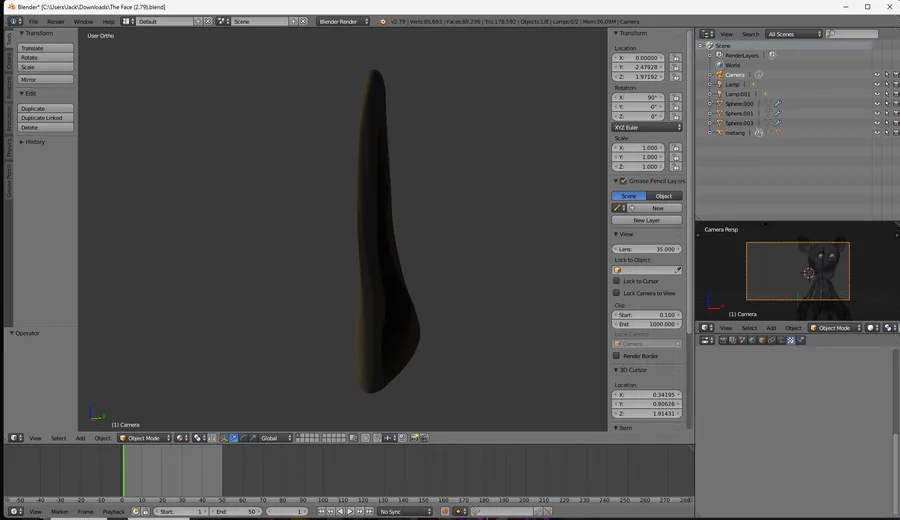
Task: Open the Object Mode dropdown in main viewport
Action: tap(144, 438)
